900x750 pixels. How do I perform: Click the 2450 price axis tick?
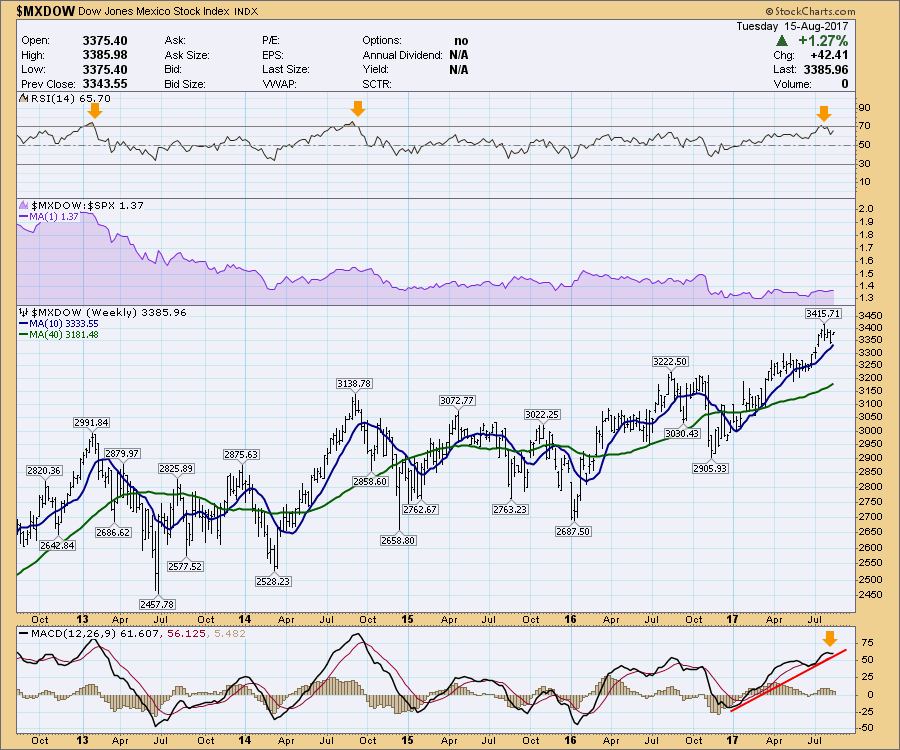coord(870,594)
